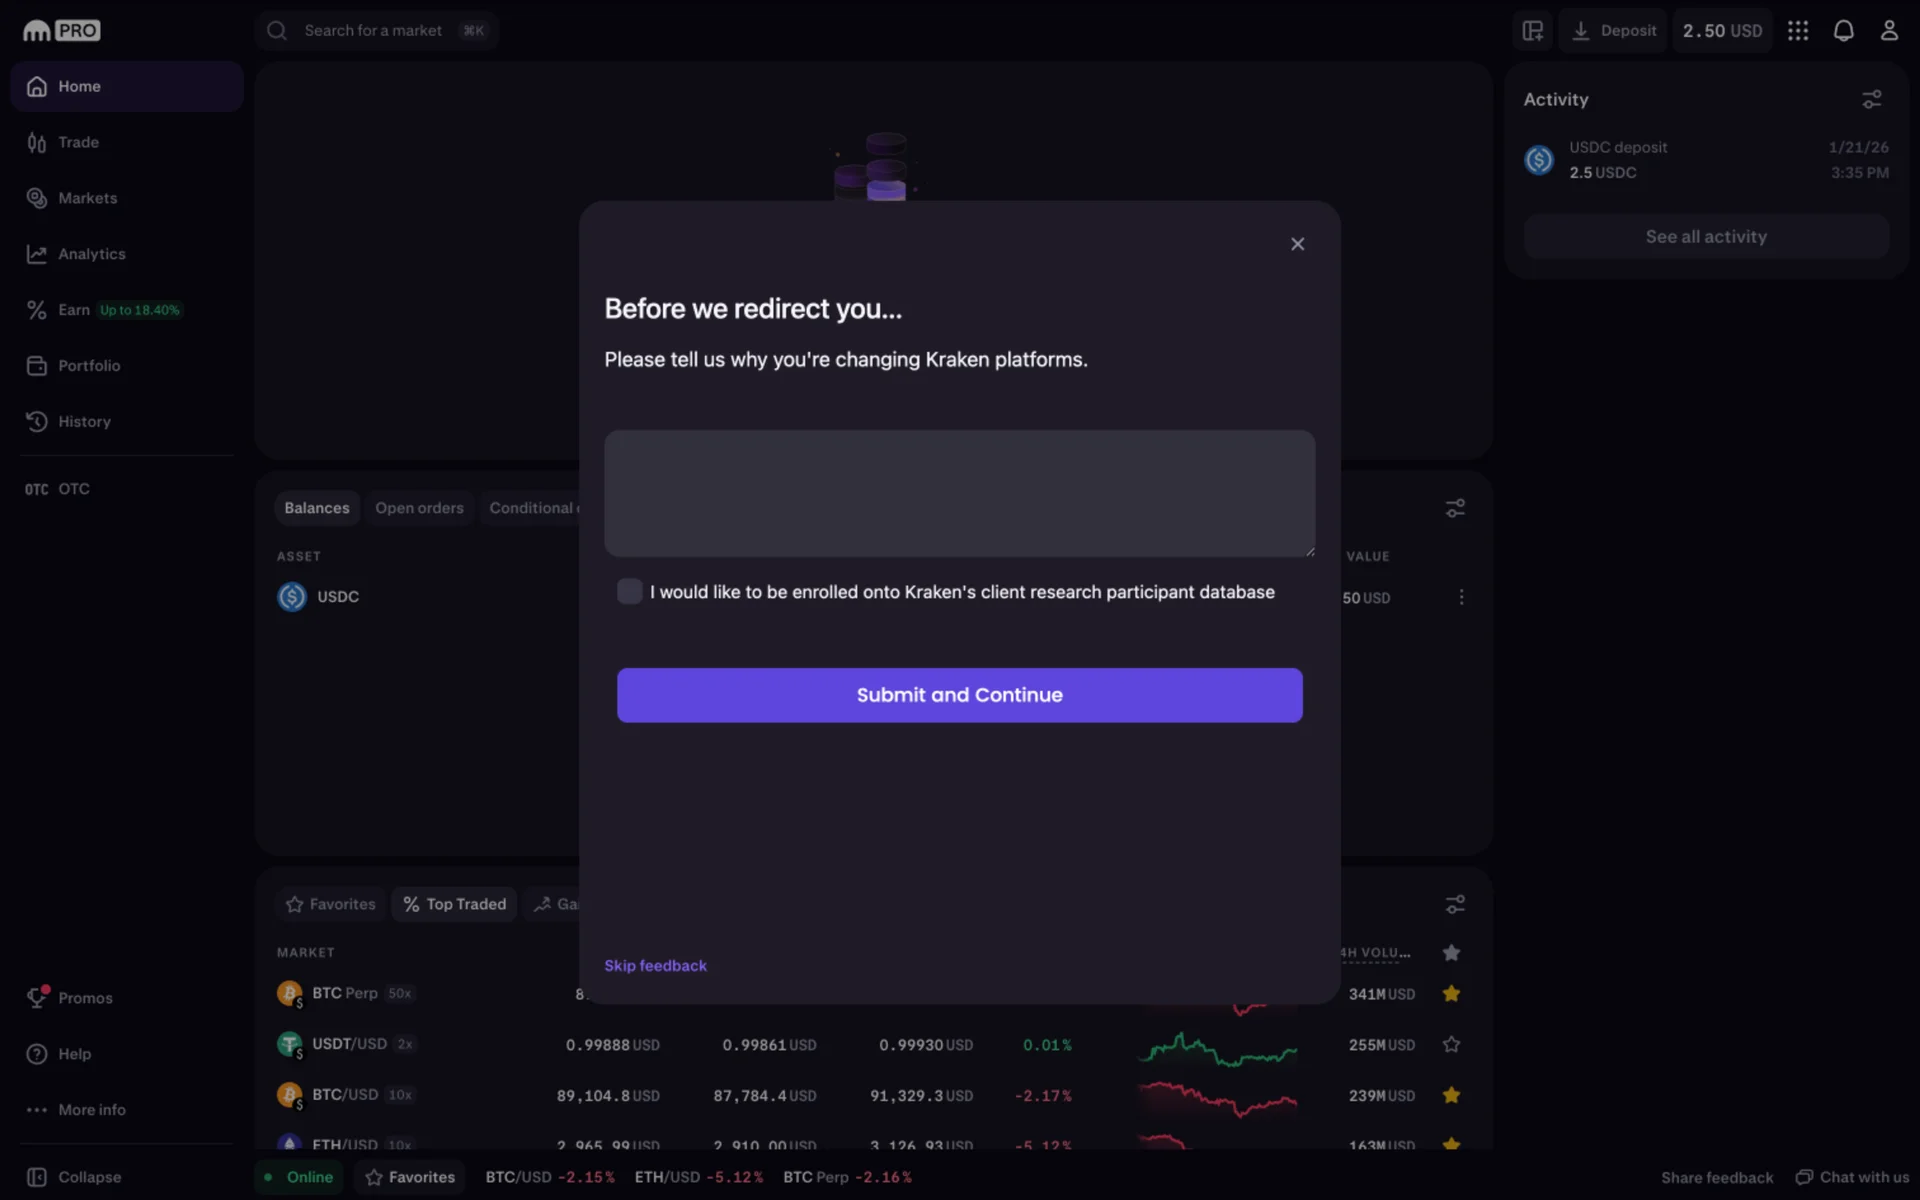Screen dimensions: 1920x1200
Task: Open Help from the sidebar
Action: (74, 1054)
